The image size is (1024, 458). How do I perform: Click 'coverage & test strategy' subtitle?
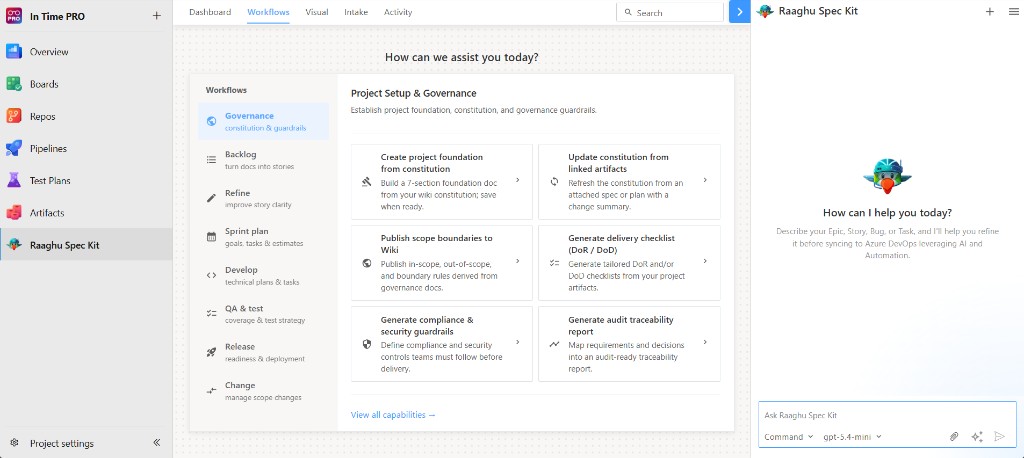click(x=264, y=320)
